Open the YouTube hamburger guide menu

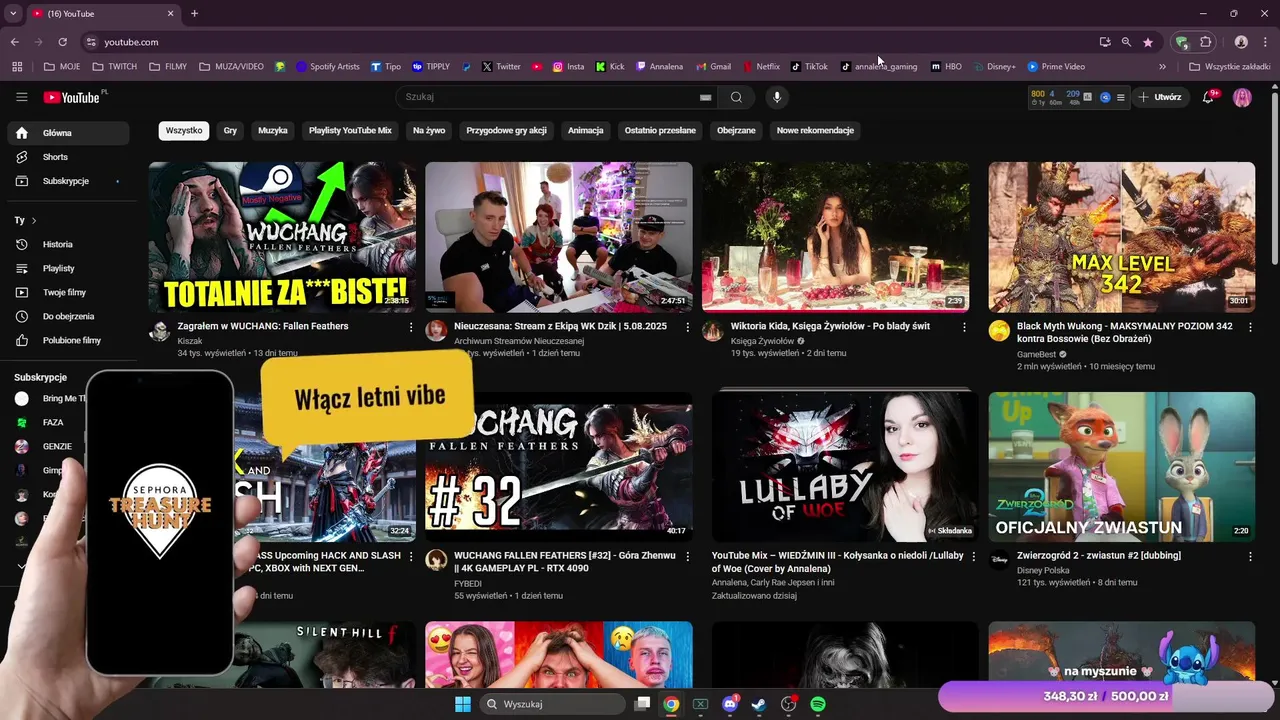pos(21,97)
